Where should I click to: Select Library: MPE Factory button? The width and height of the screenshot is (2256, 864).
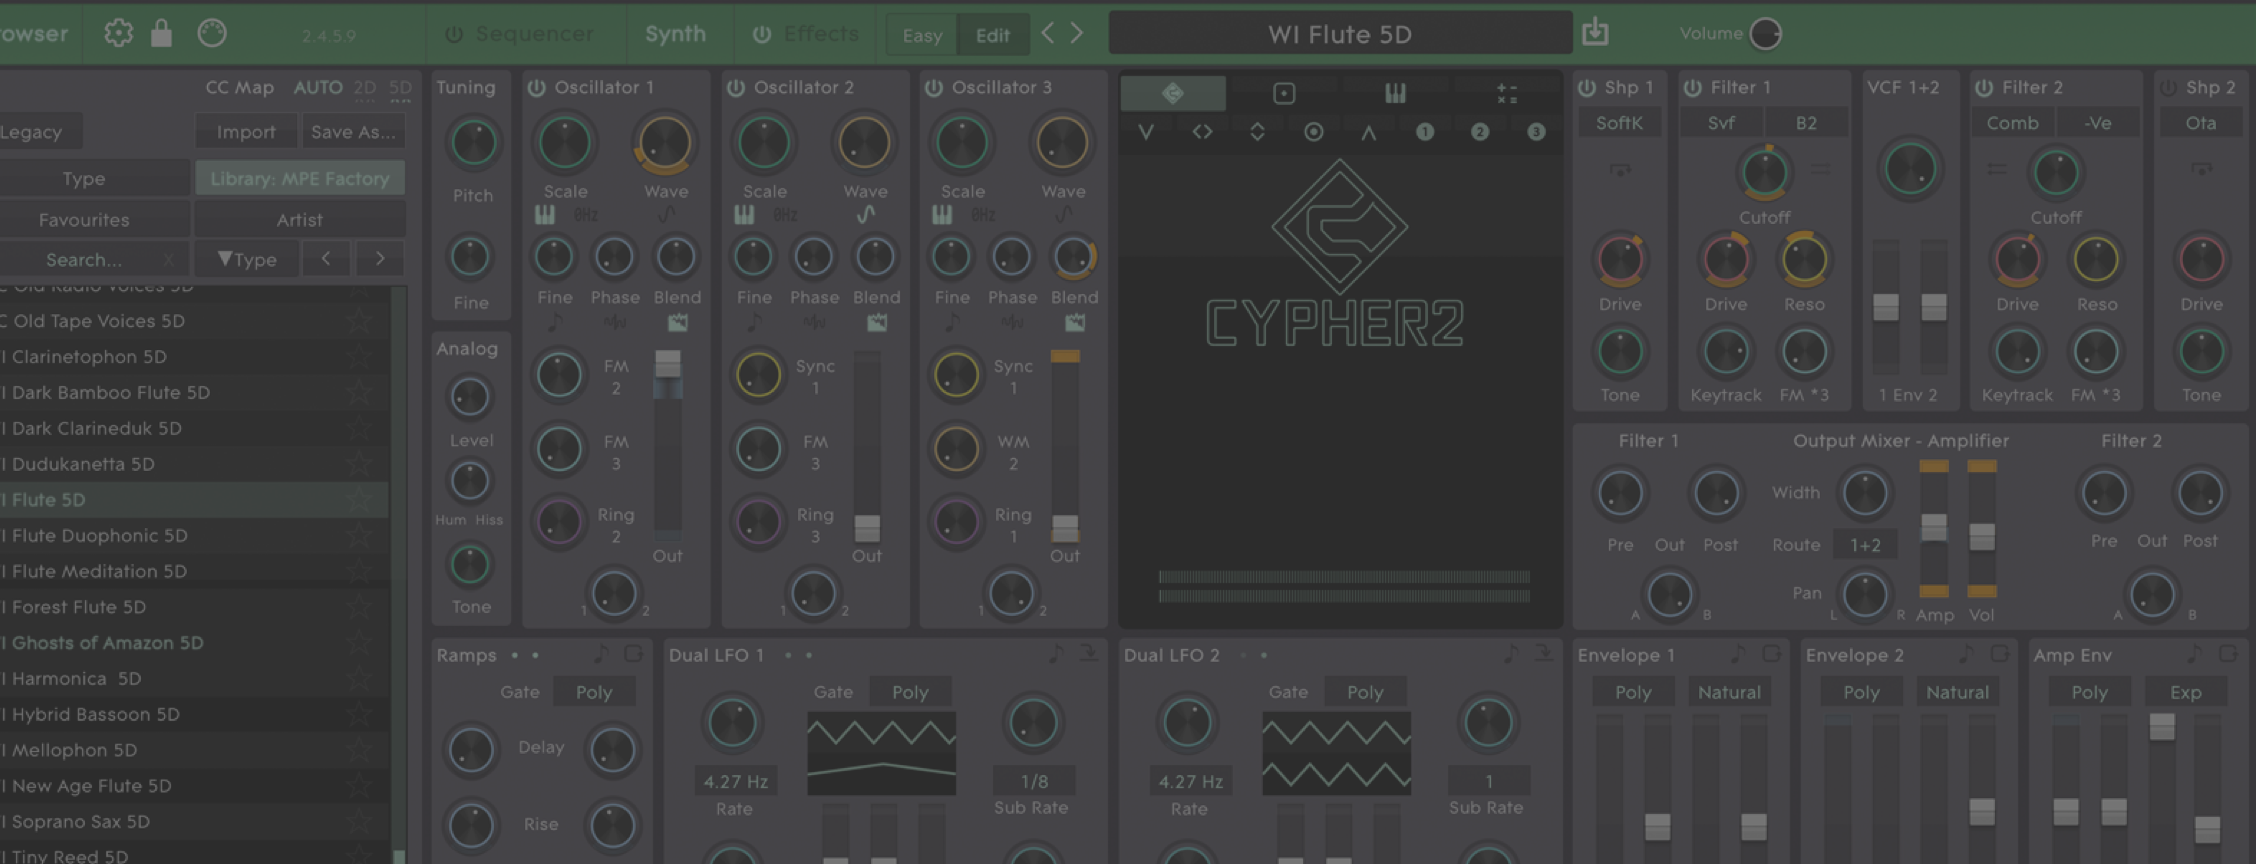(x=300, y=178)
